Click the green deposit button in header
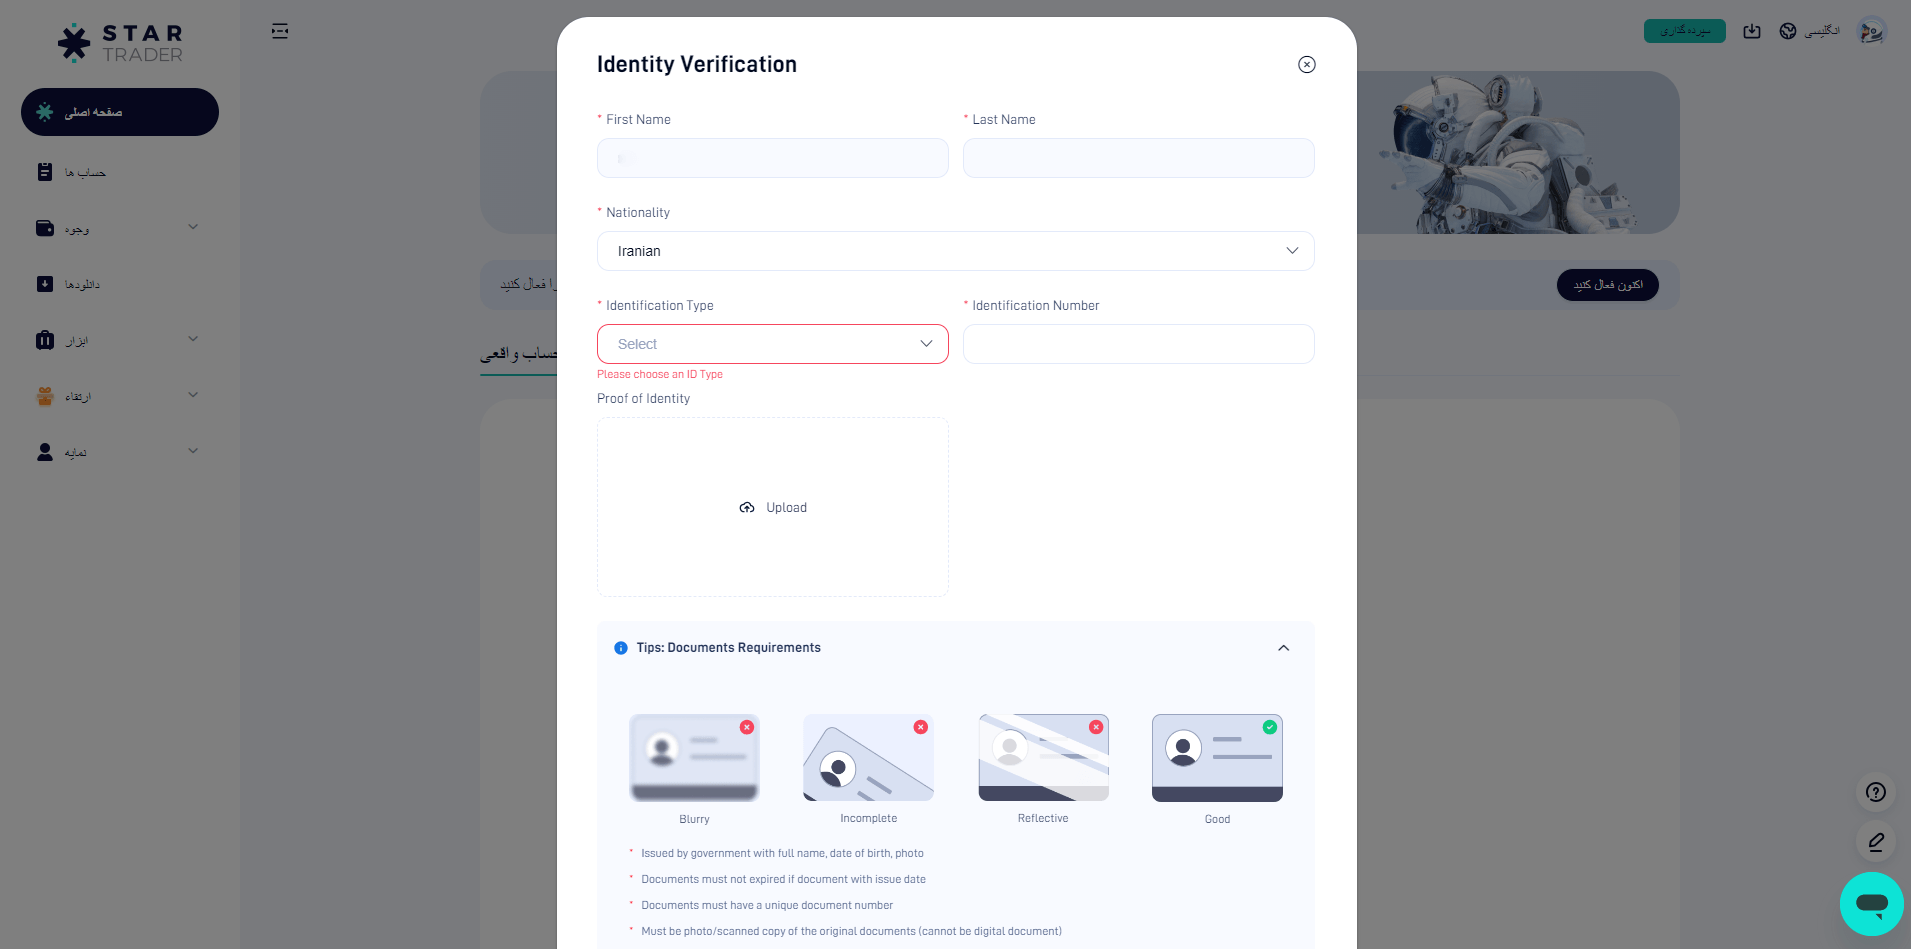 coord(1684,31)
